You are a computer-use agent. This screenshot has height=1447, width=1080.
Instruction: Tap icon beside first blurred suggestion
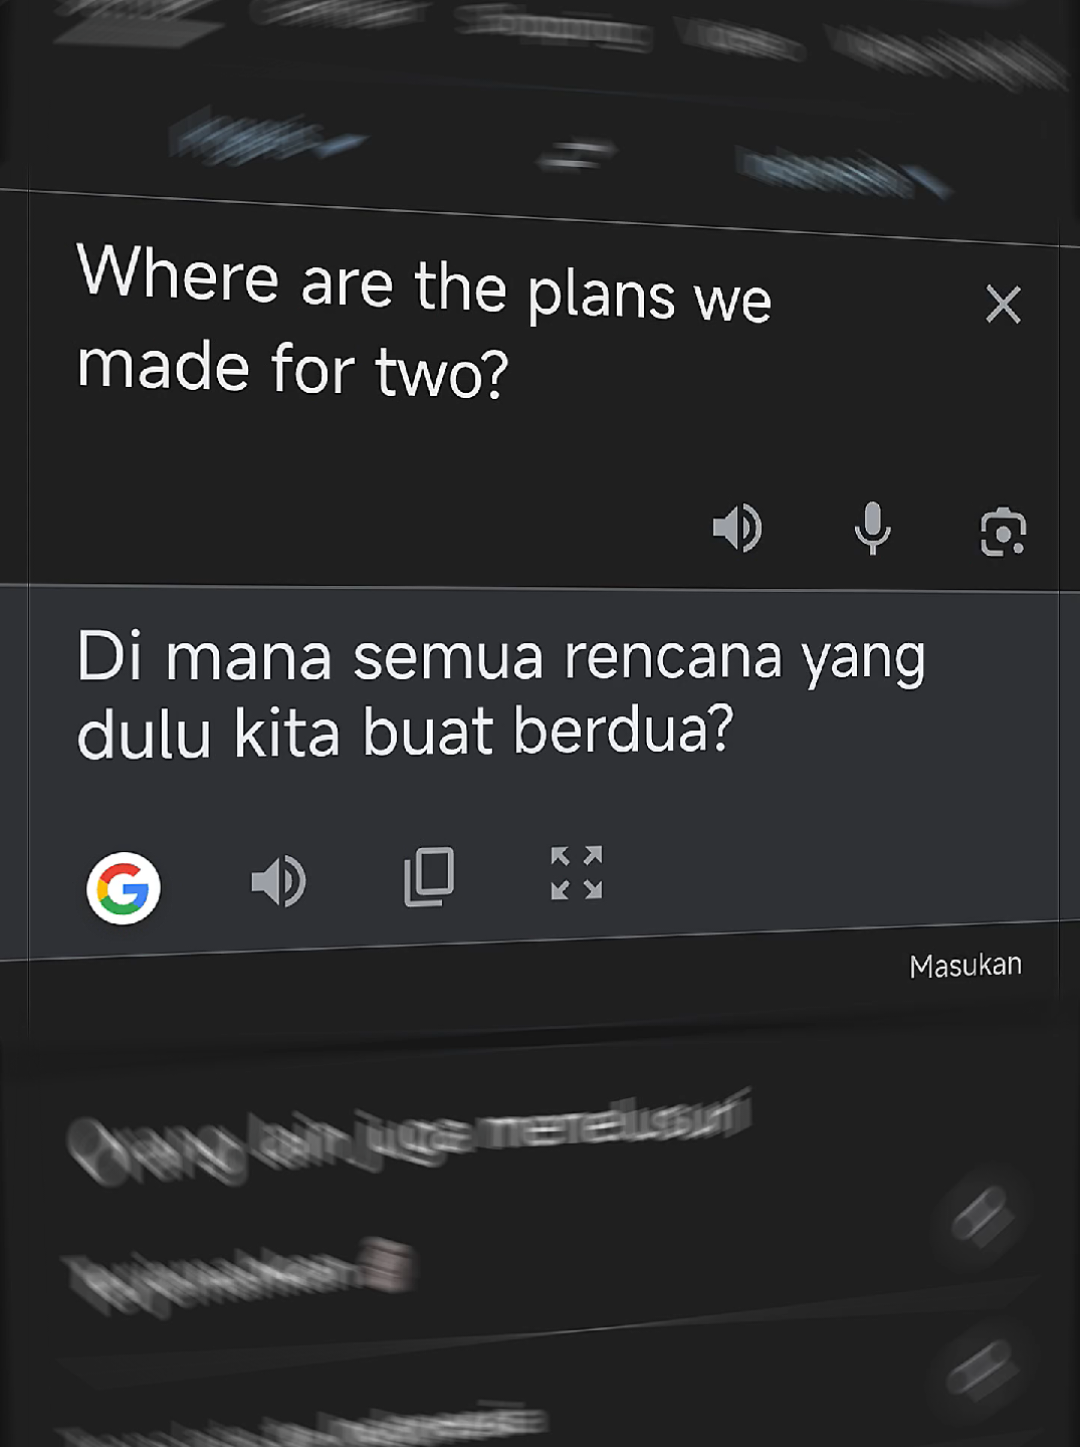point(982,1214)
